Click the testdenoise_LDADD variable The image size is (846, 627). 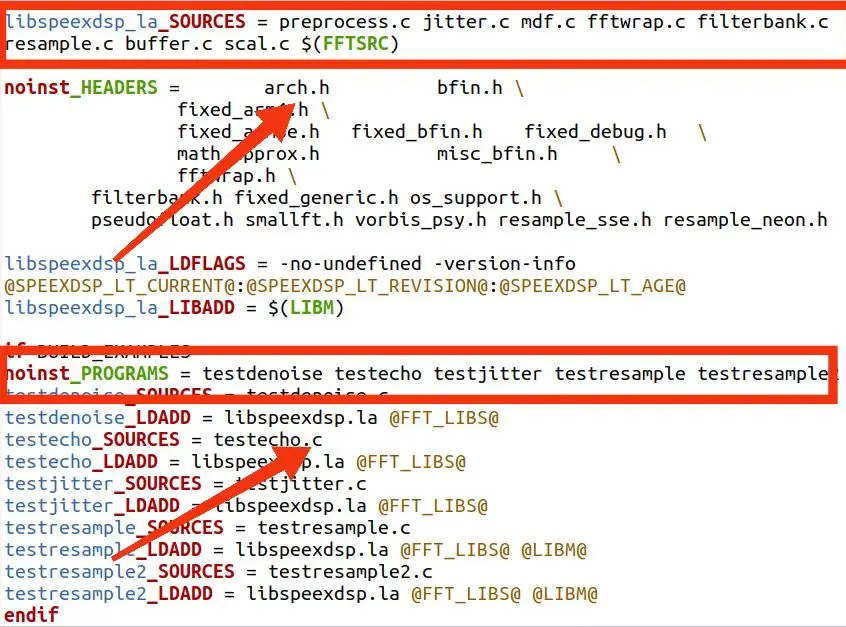pyautogui.click(x=98, y=418)
